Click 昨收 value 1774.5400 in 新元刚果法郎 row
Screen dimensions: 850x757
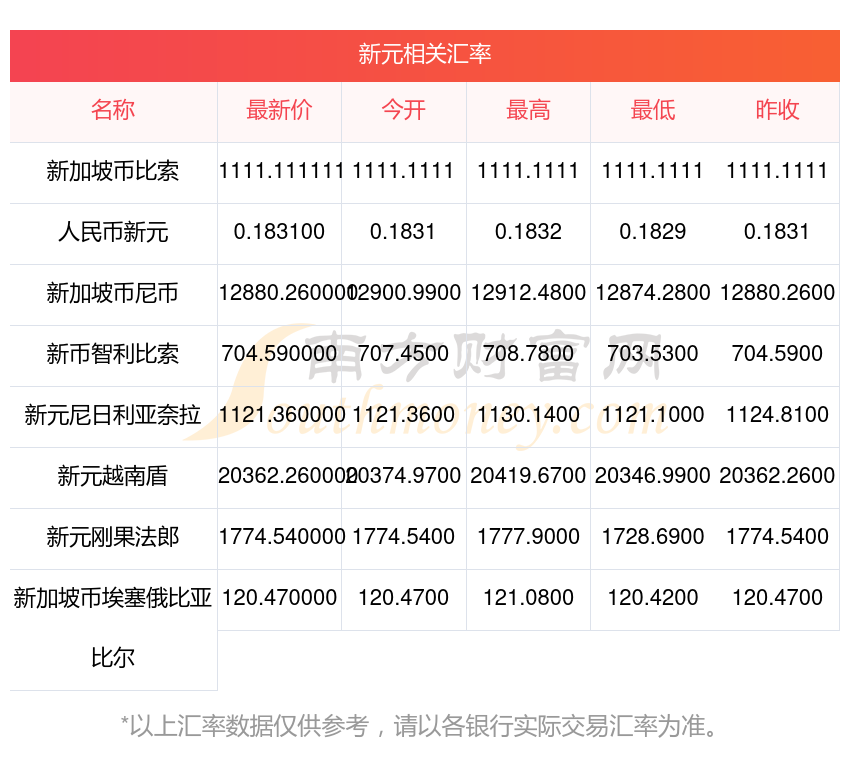777,537
